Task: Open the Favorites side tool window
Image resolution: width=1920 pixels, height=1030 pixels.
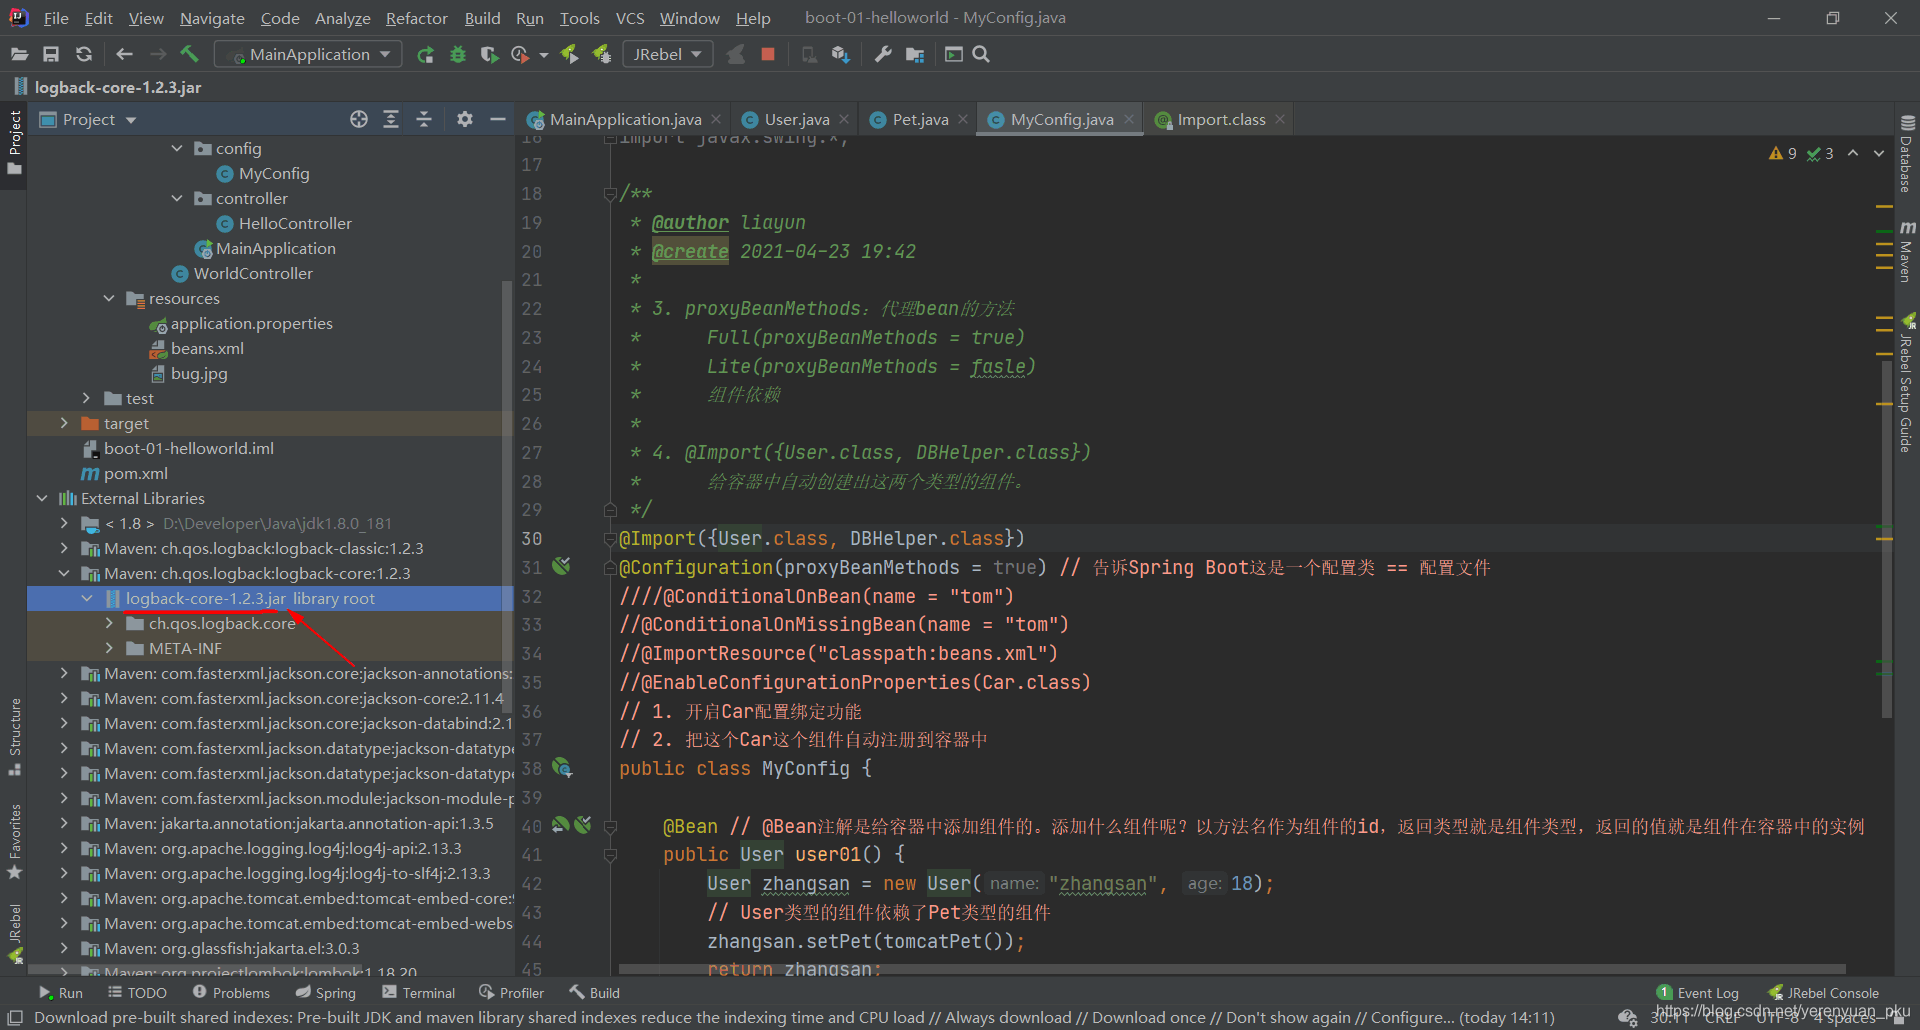Action: coord(15,842)
